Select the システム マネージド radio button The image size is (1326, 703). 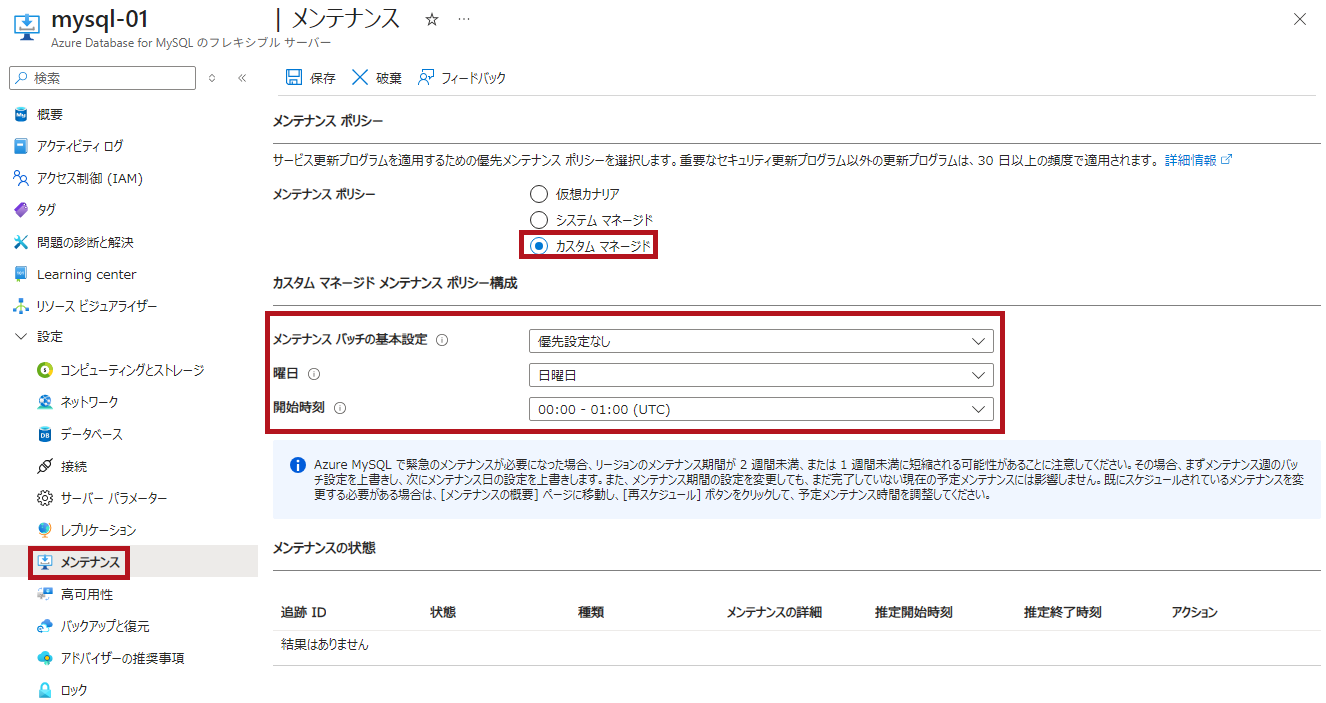click(x=539, y=220)
